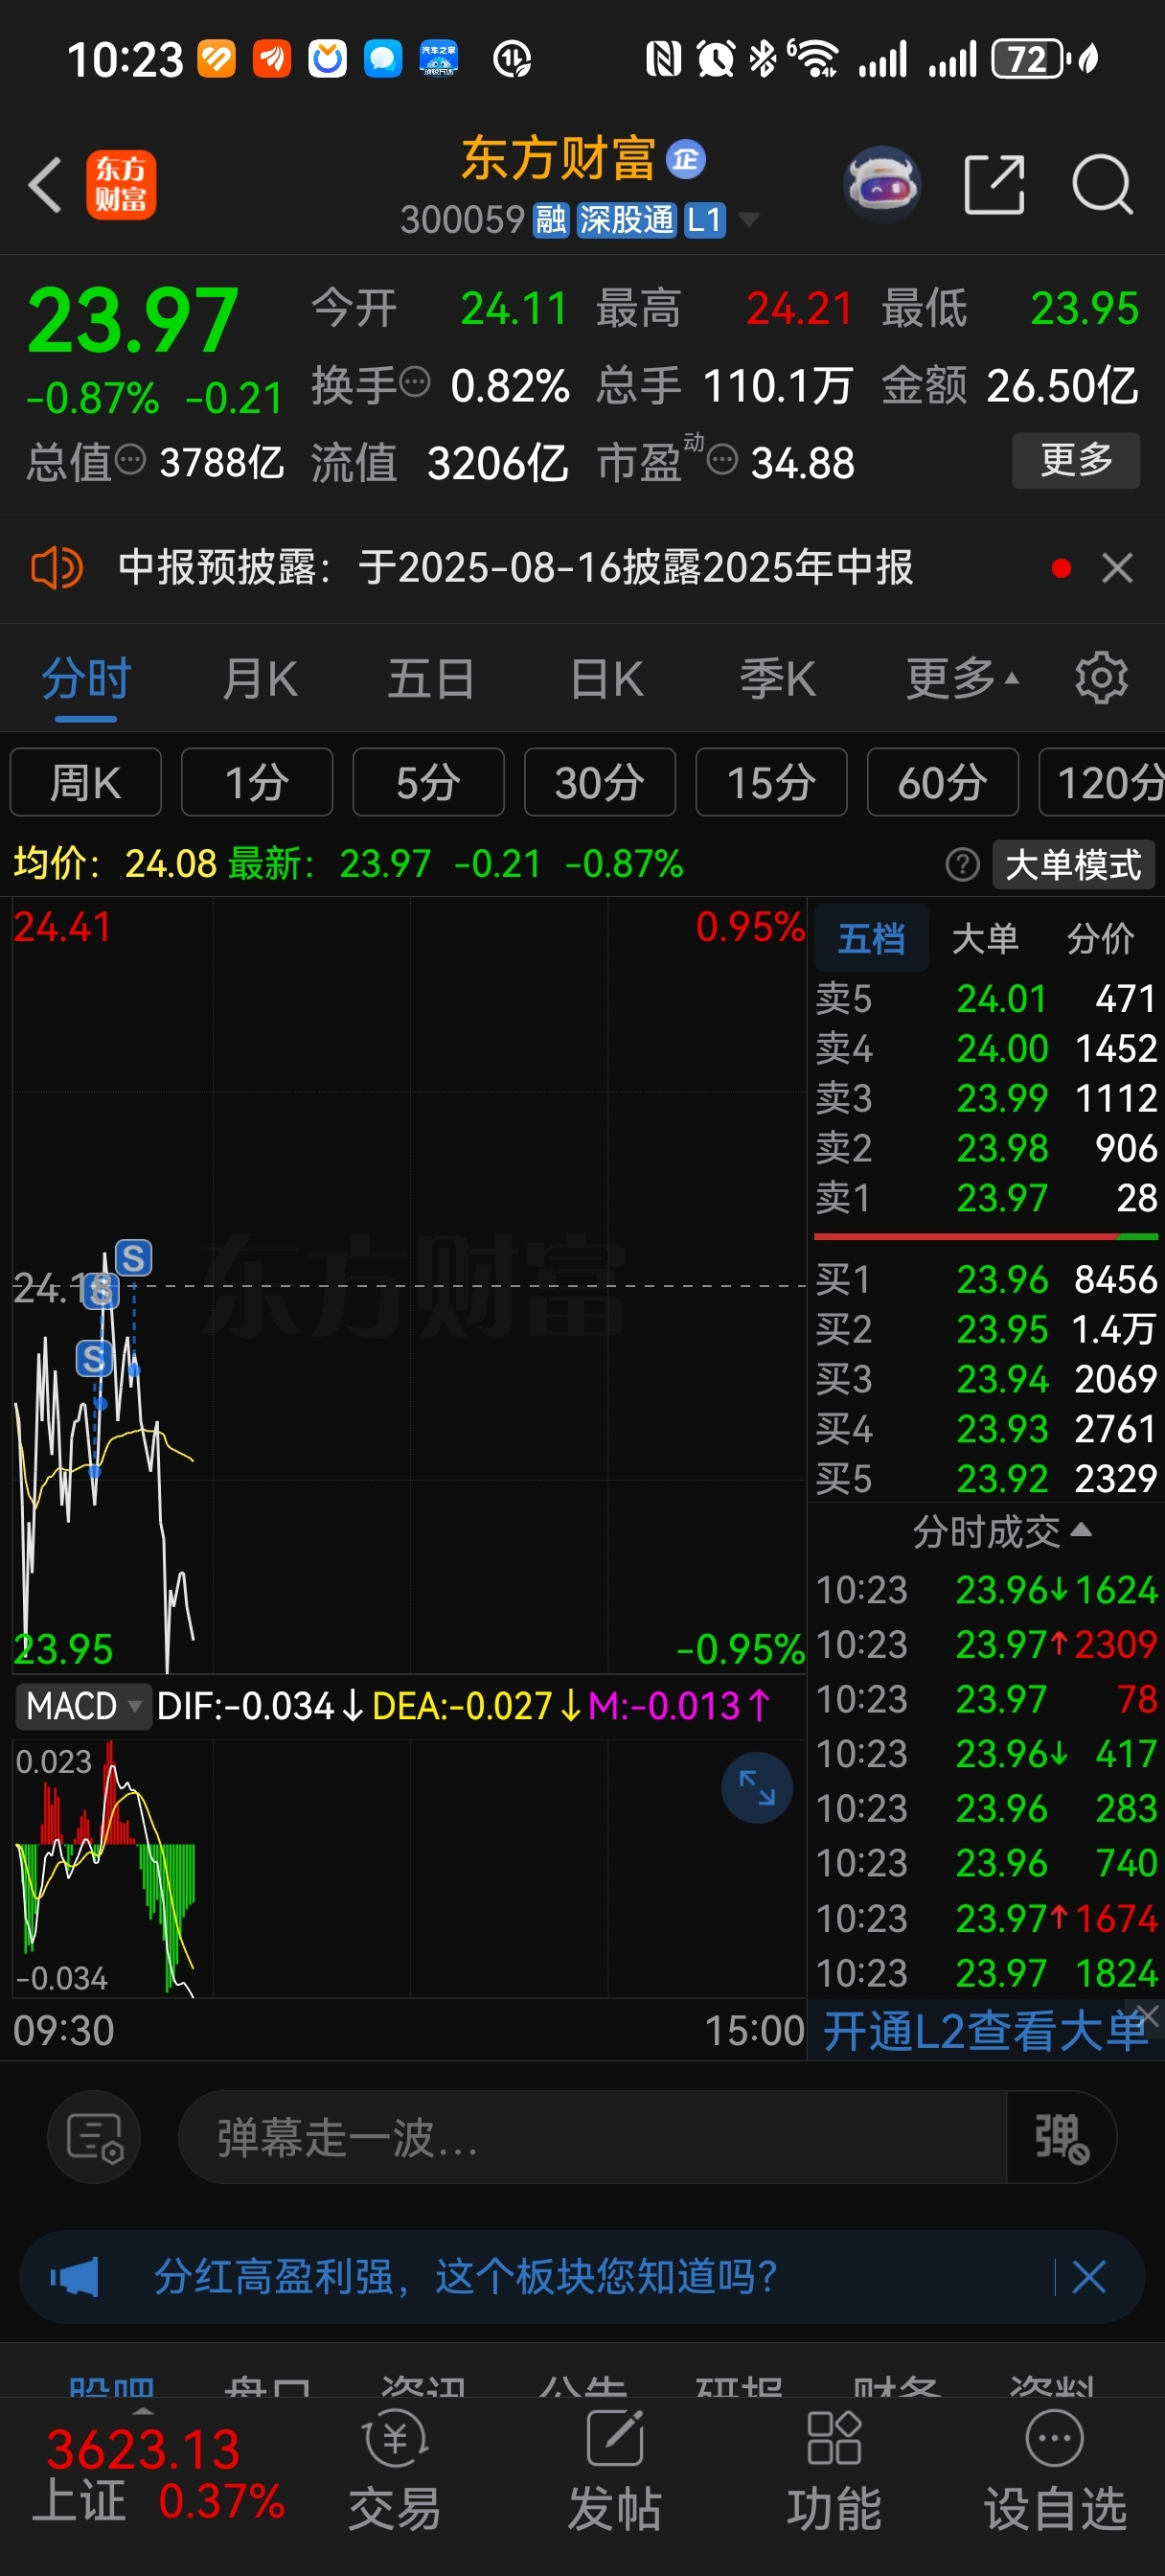The height and width of the screenshot is (2576, 1165).
Task: Tap the speaker announcement icon
Action: tap(57, 568)
